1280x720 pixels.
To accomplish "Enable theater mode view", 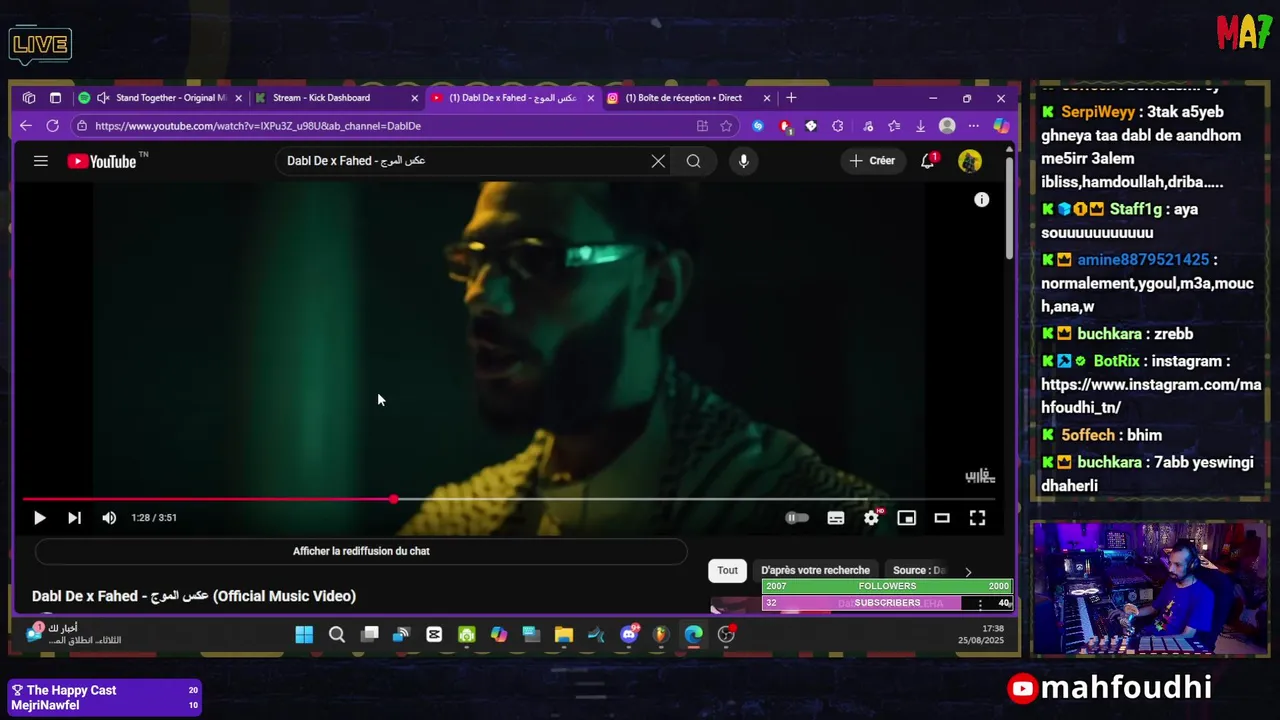I will pyautogui.click(x=942, y=518).
